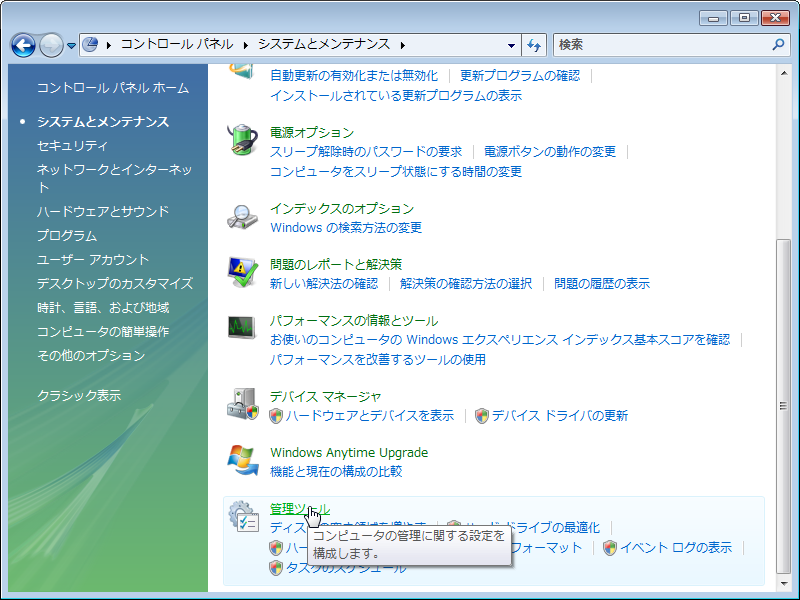Click the vertical scrollbar thumb
Viewport: 800px width, 600px height.
pyautogui.click(x=783, y=406)
